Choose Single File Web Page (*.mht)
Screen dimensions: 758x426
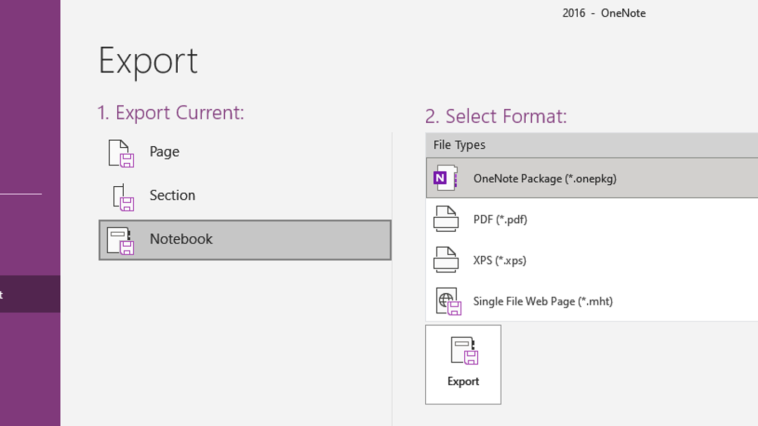(592, 301)
